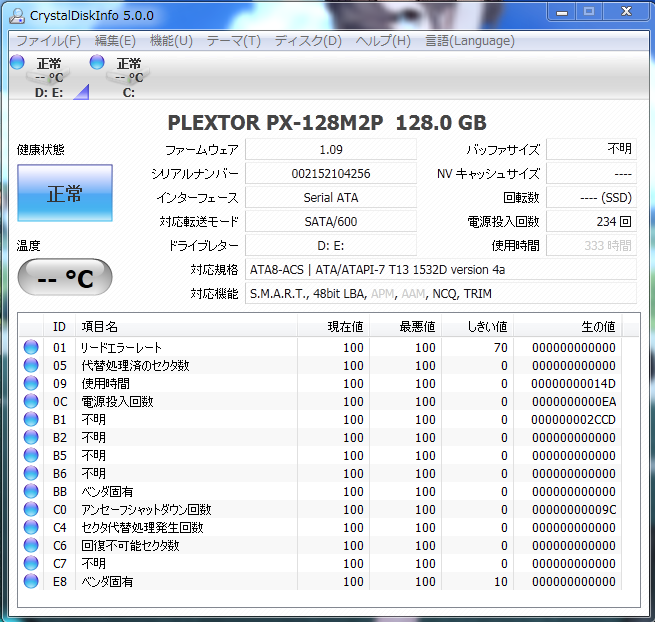The width and height of the screenshot is (655, 622).
Task: Select the D: E: disk status icon
Action: (48, 77)
